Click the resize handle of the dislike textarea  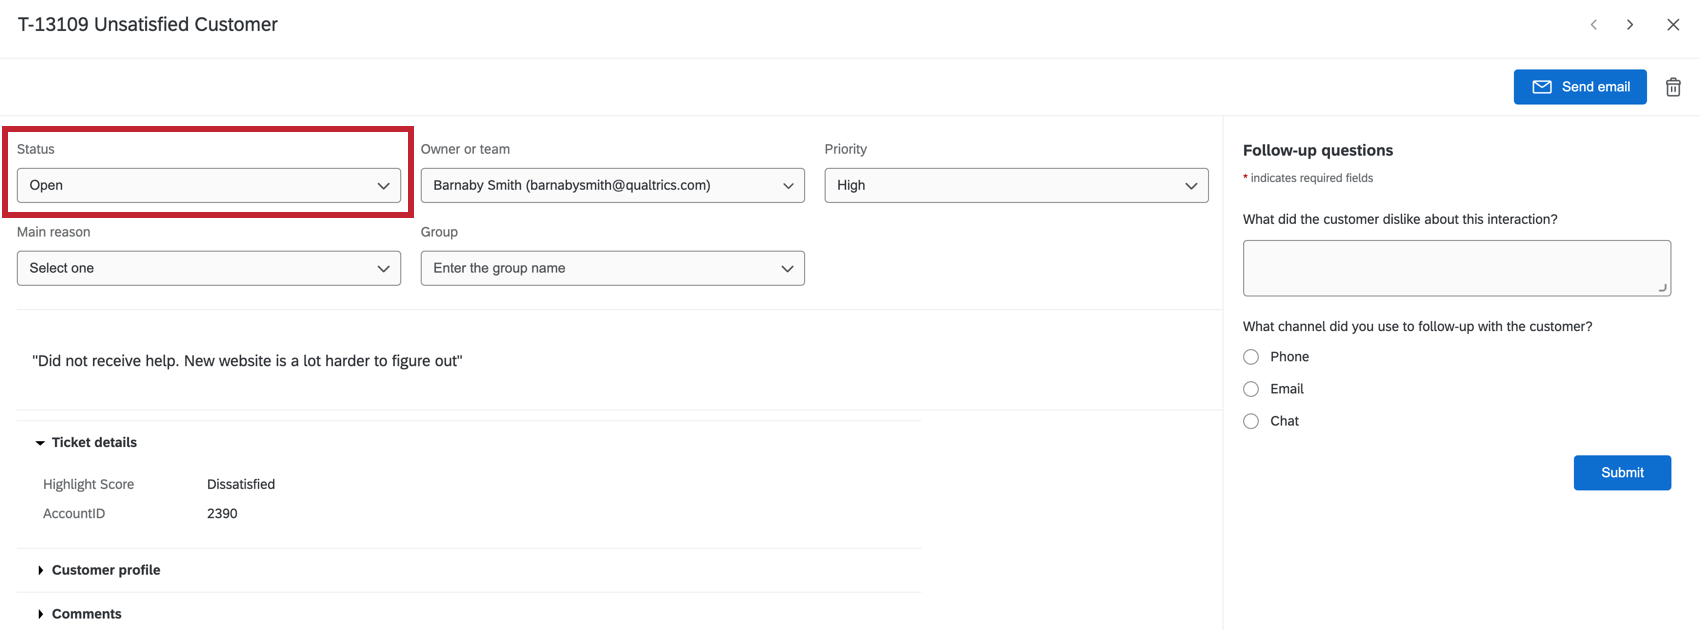[1662, 288]
